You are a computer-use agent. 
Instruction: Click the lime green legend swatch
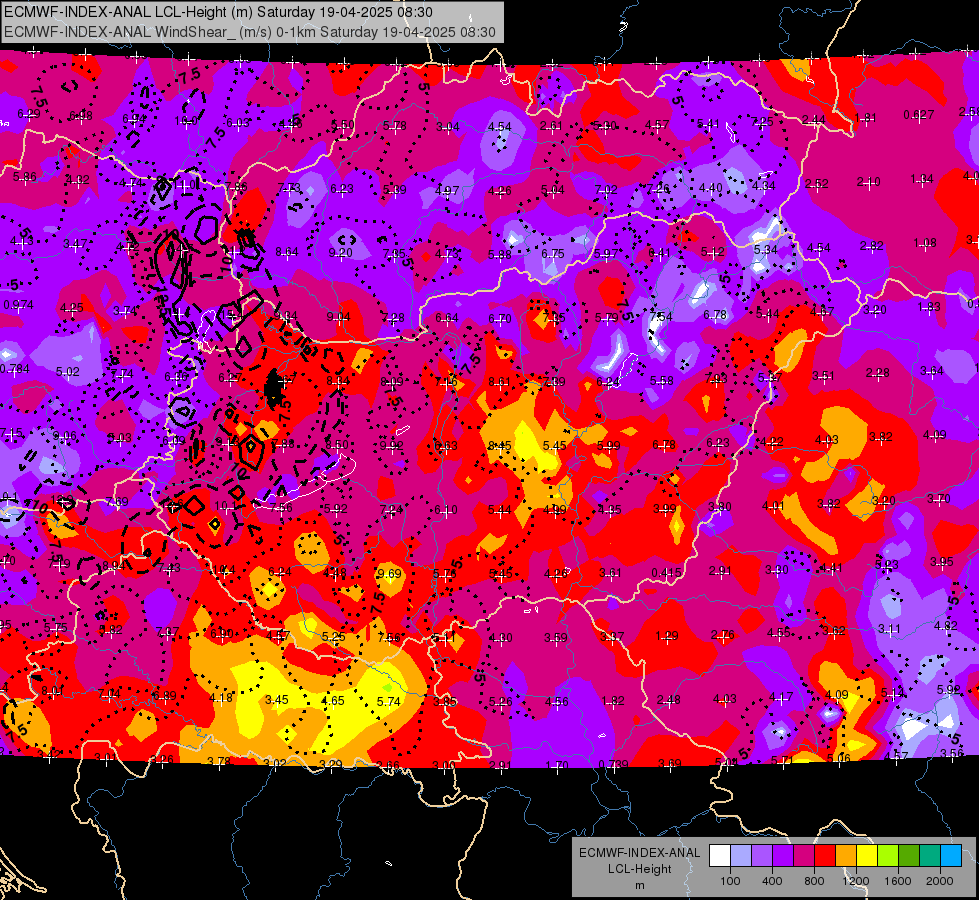click(888, 856)
